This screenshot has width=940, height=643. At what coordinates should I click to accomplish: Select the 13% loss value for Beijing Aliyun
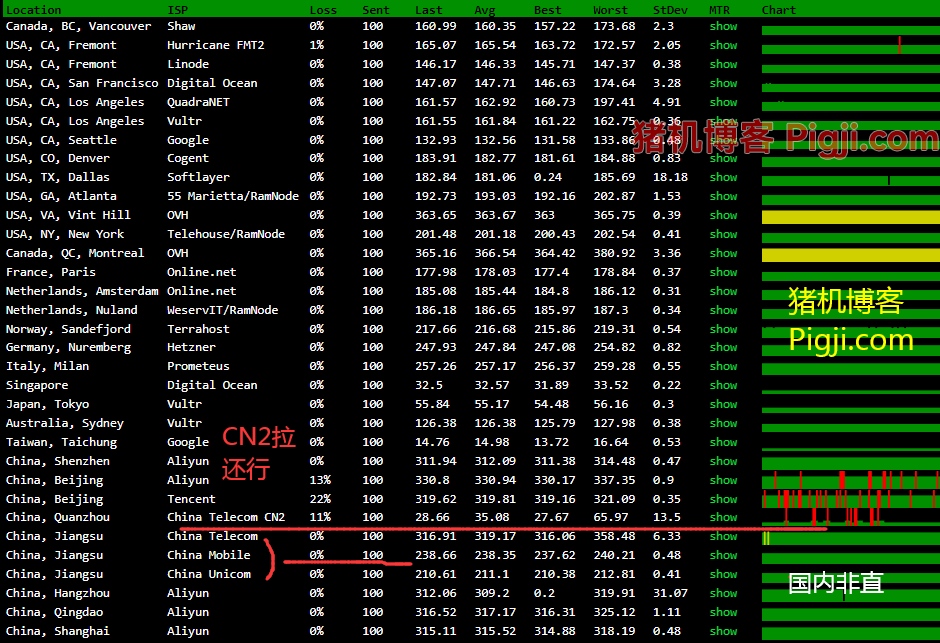(x=320, y=481)
